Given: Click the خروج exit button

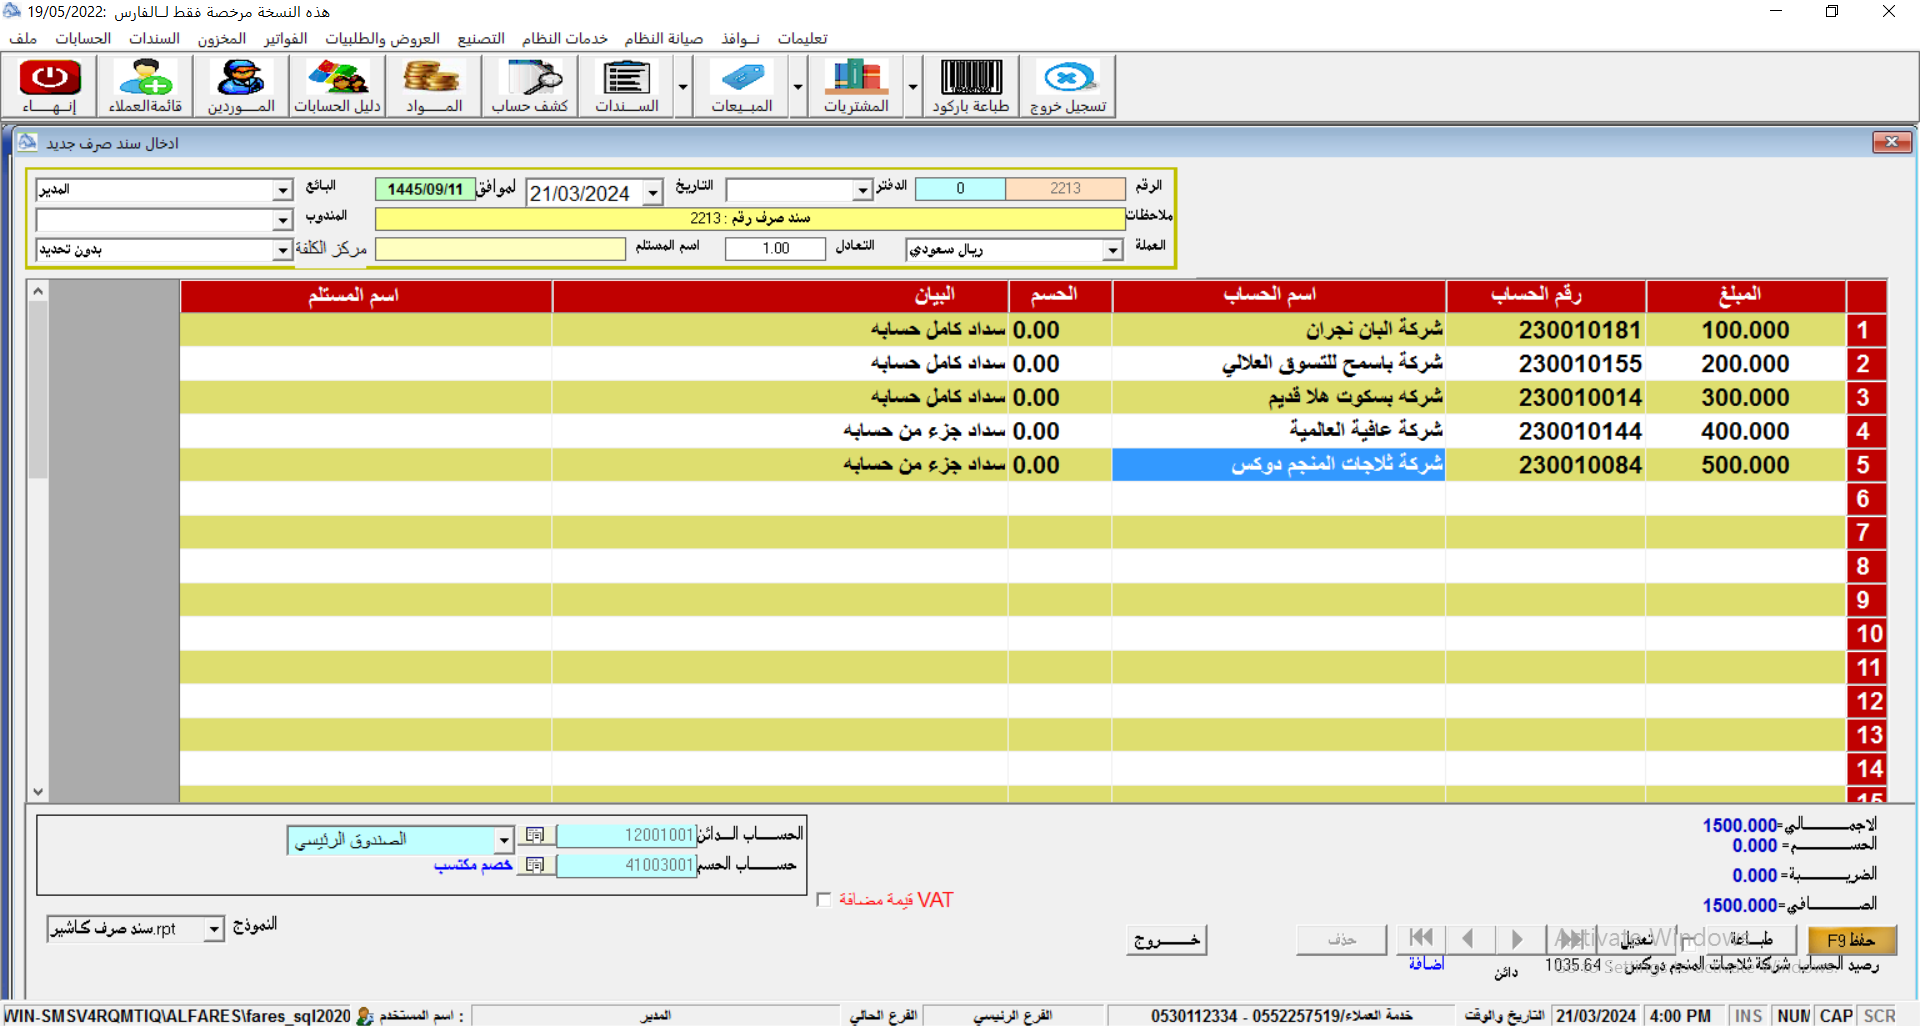Looking at the screenshot, I should 1166,940.
